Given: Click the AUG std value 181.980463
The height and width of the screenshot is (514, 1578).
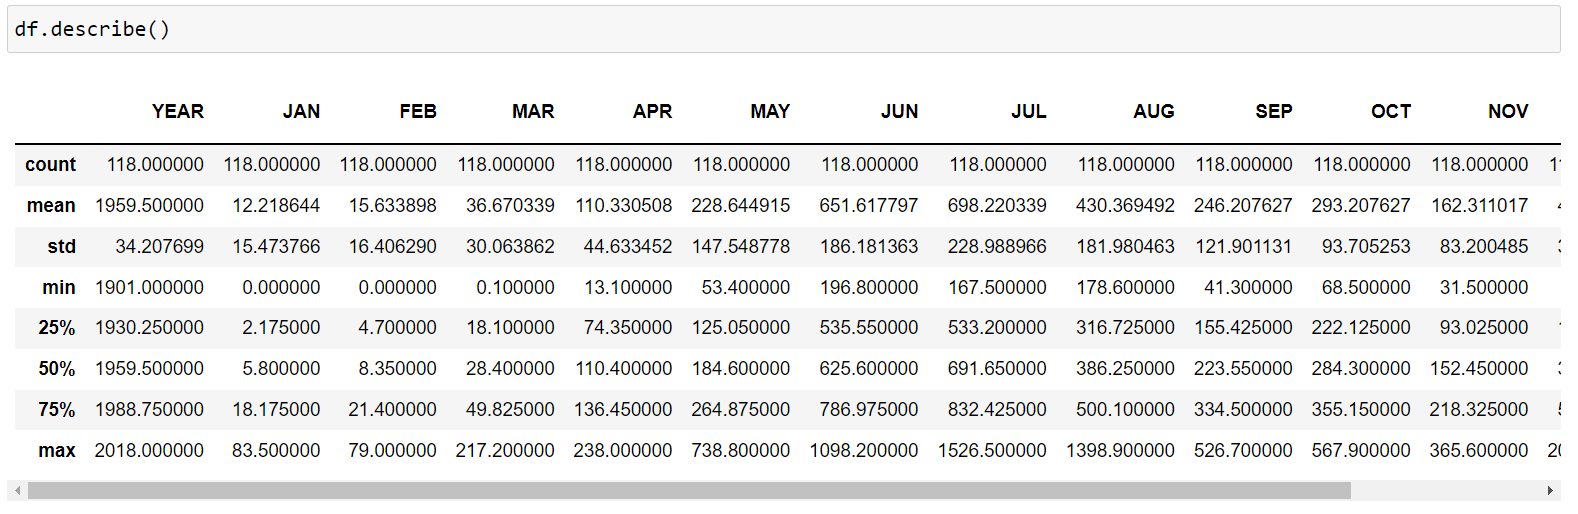Looking at the screenshot, I should [x=1125, y=247].
